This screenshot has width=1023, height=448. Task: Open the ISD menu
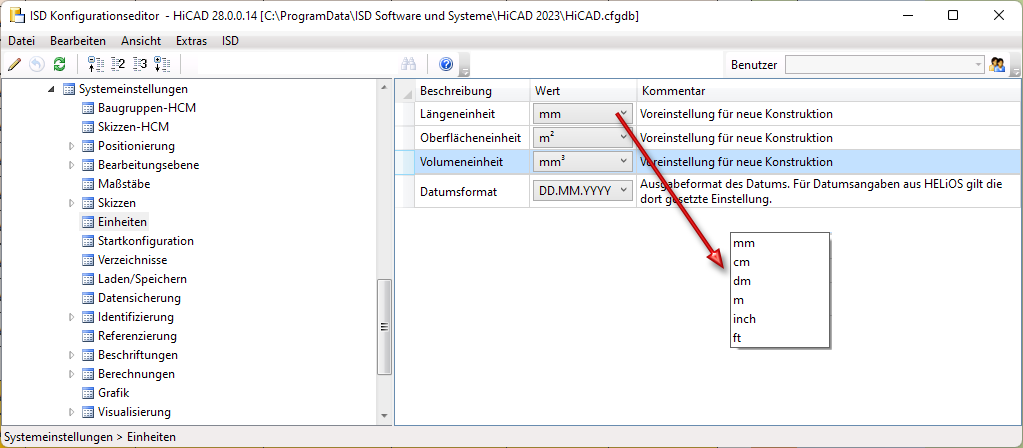point(230,40)
